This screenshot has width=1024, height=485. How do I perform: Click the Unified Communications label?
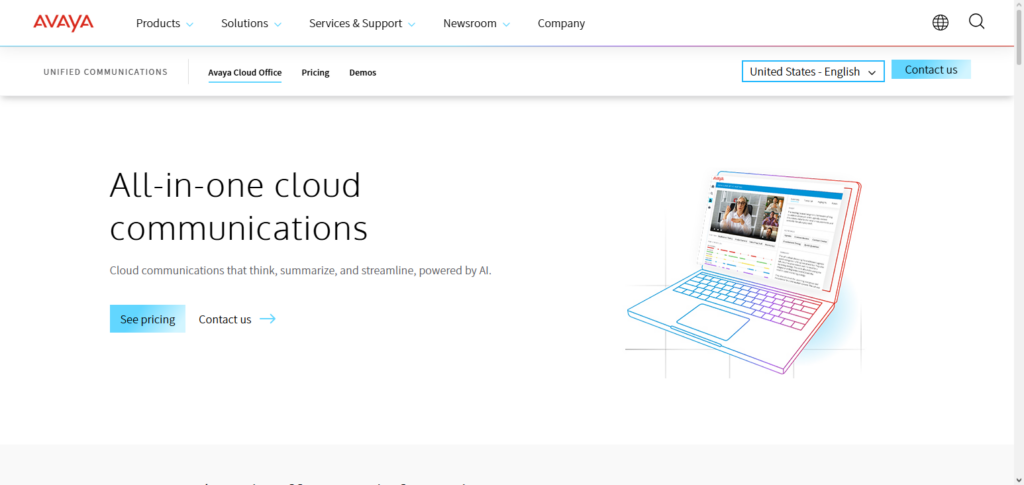pyautogui.click(x=106, y=72)
